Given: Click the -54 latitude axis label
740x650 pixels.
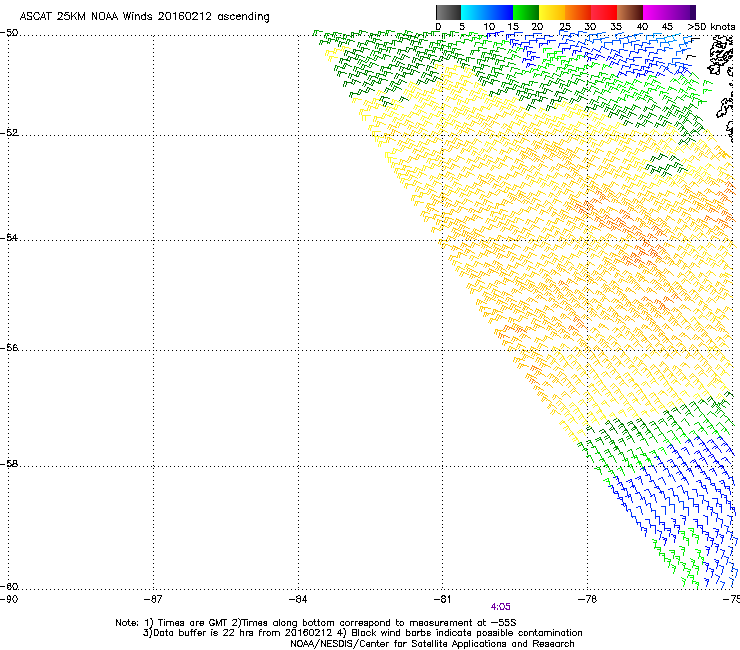Looking at the screenshot, I should (9, 237).
